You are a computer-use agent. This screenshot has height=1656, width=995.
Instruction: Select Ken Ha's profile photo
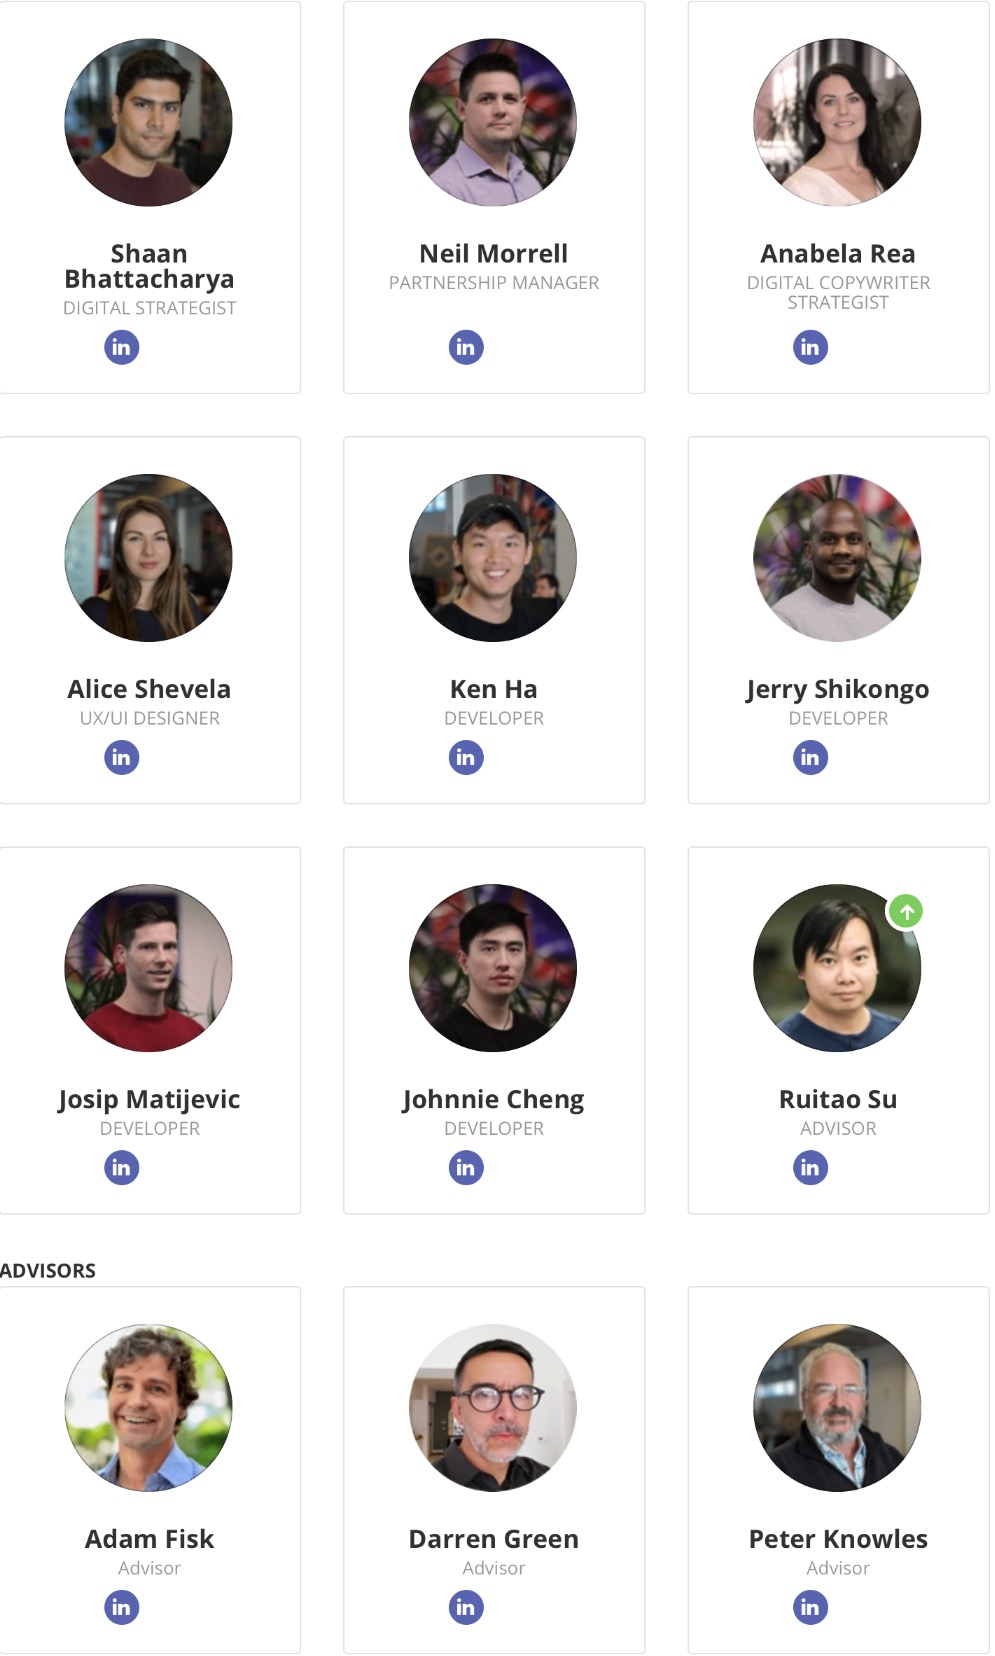coord(493,558)
